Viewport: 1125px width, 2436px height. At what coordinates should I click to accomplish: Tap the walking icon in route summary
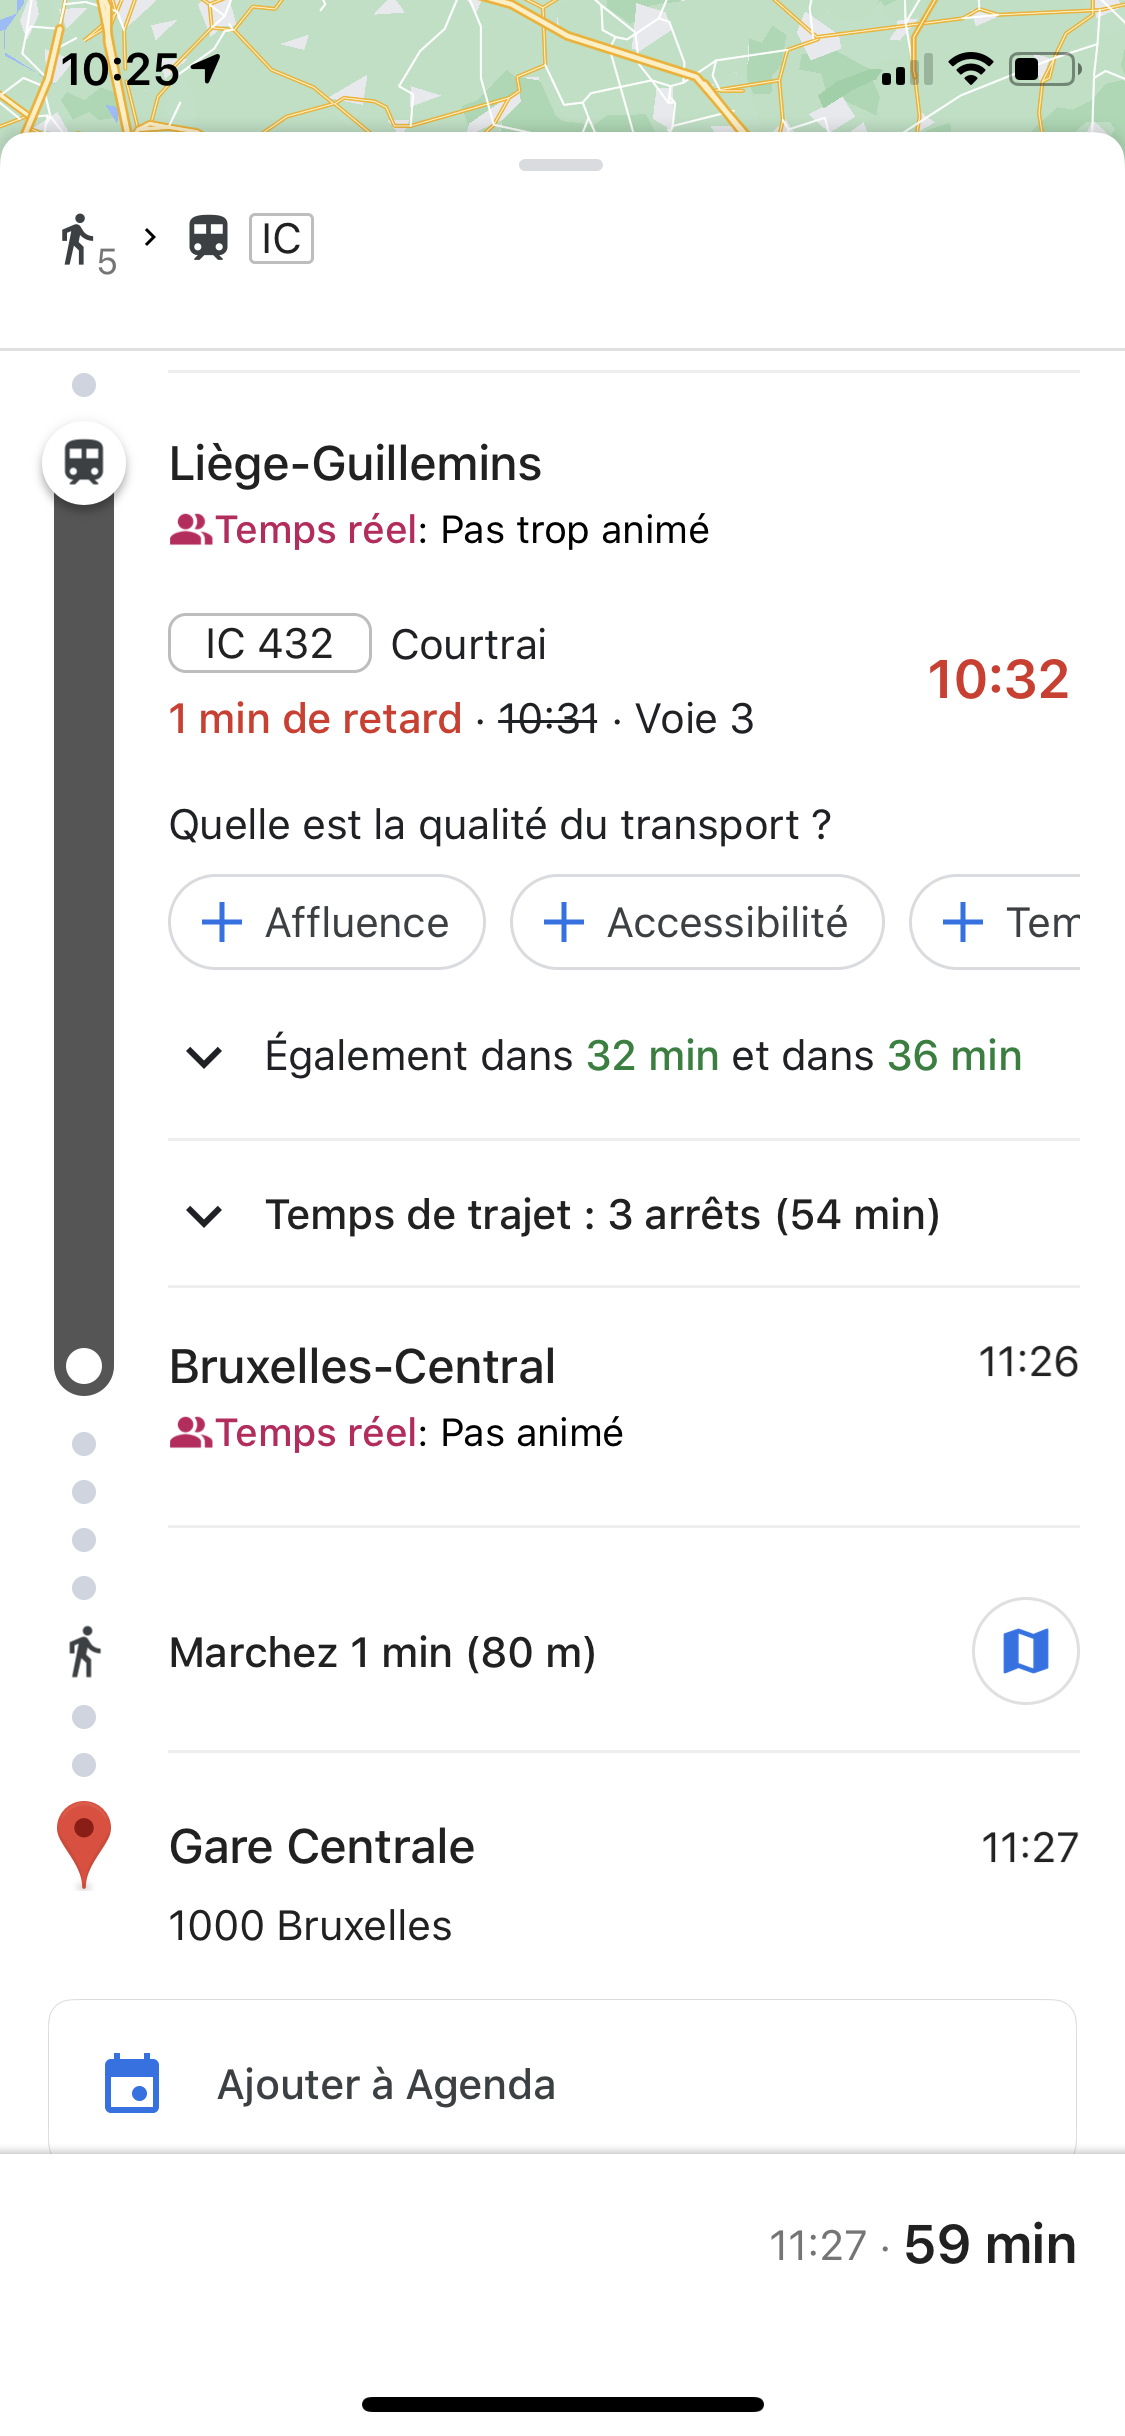pyautogui.click(x=78, y=240)
